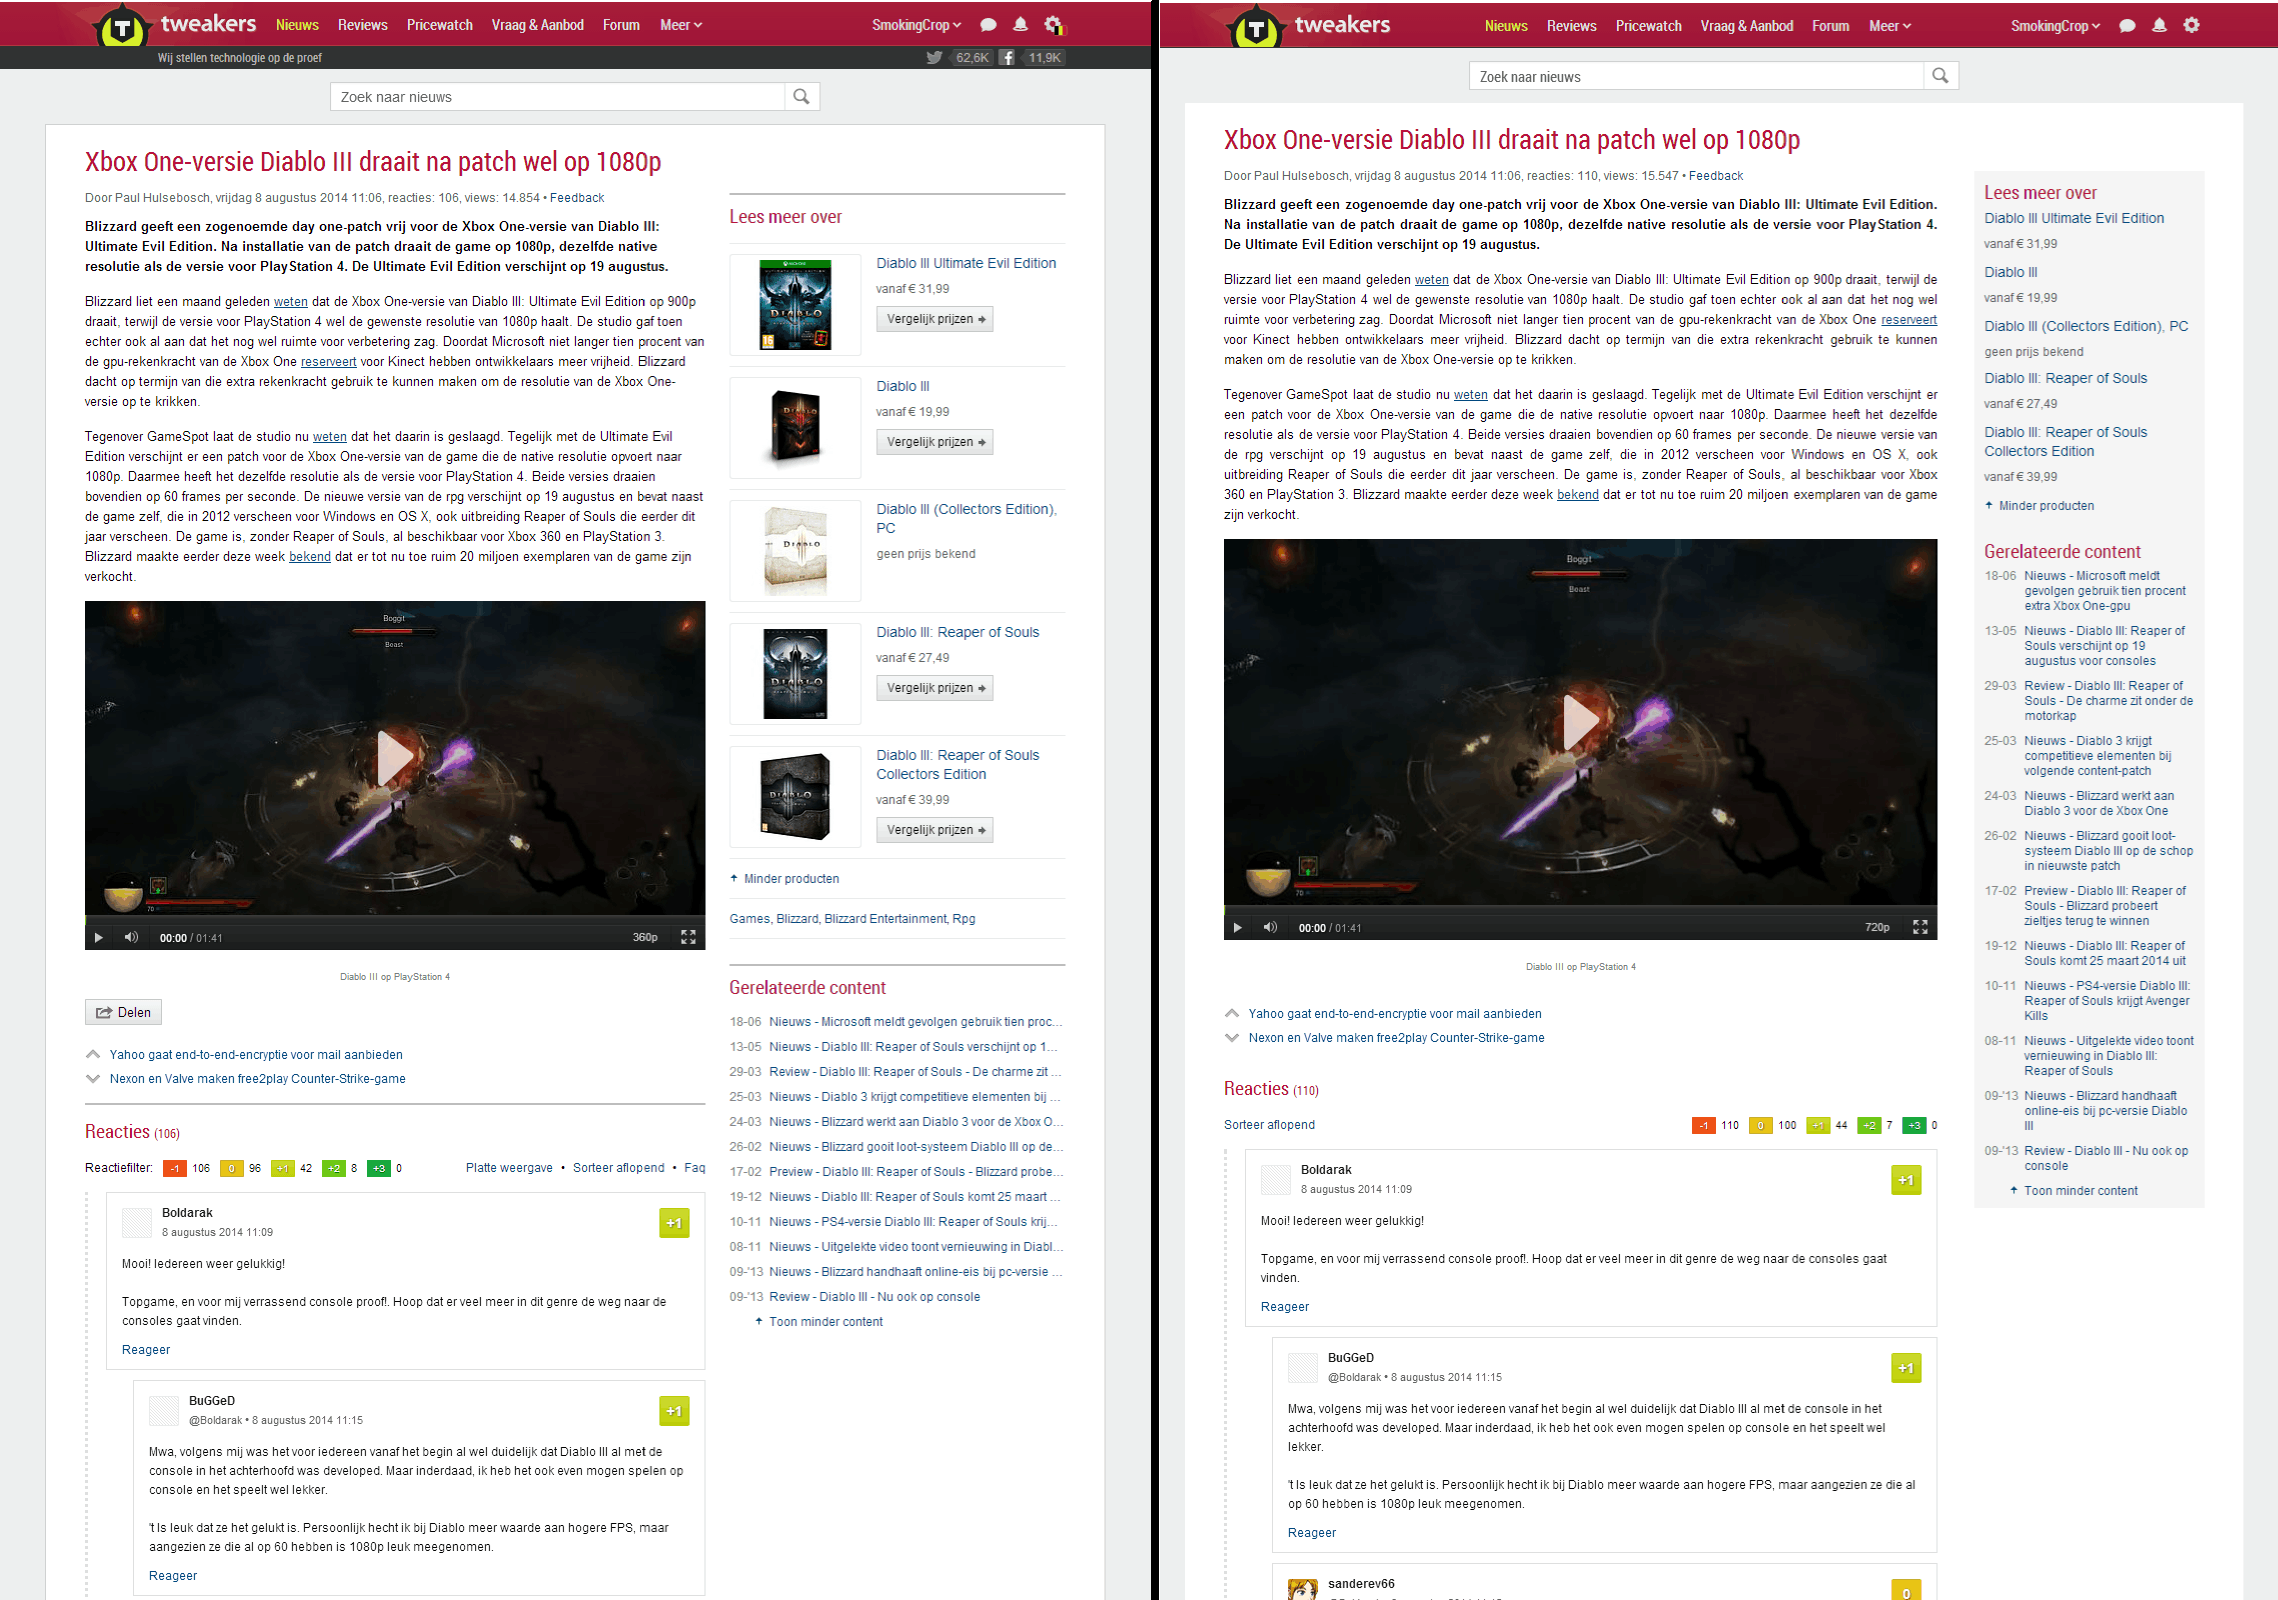The image size is (2278, 1600).
Task: Open the Meer dropdown in left navigation
Action: coord(681,25)
